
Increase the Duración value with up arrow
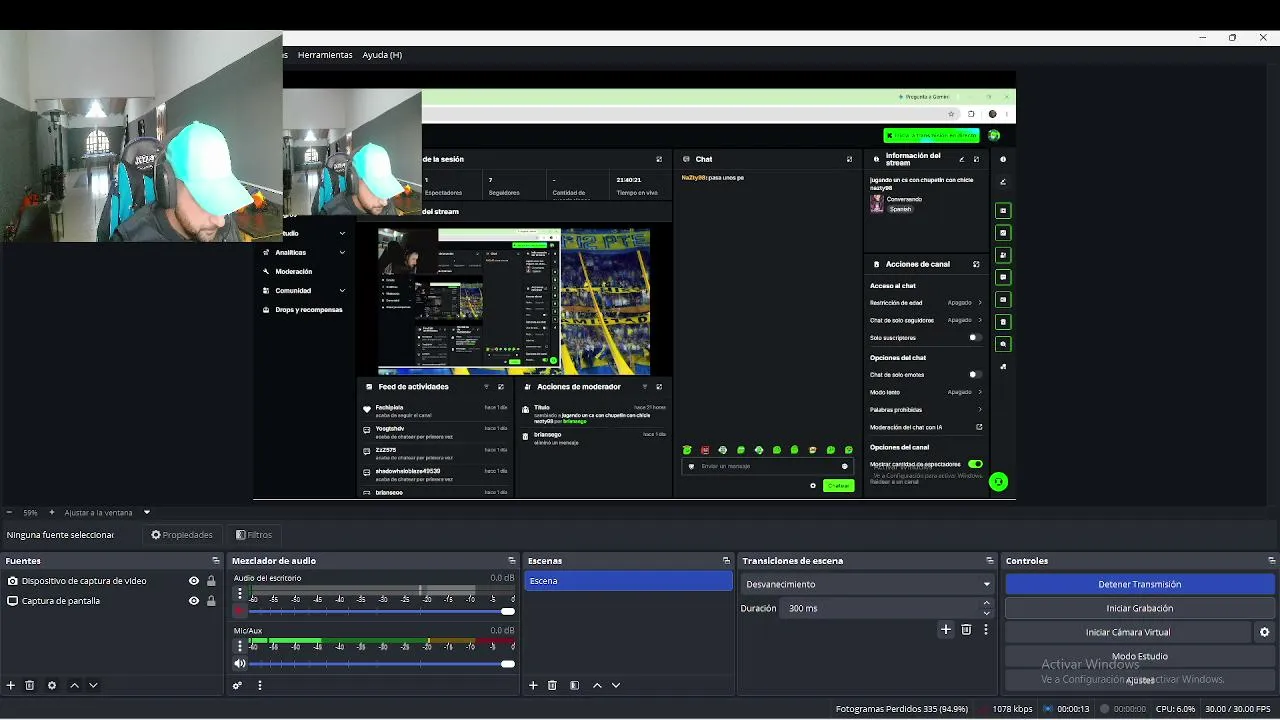(987, 603)
